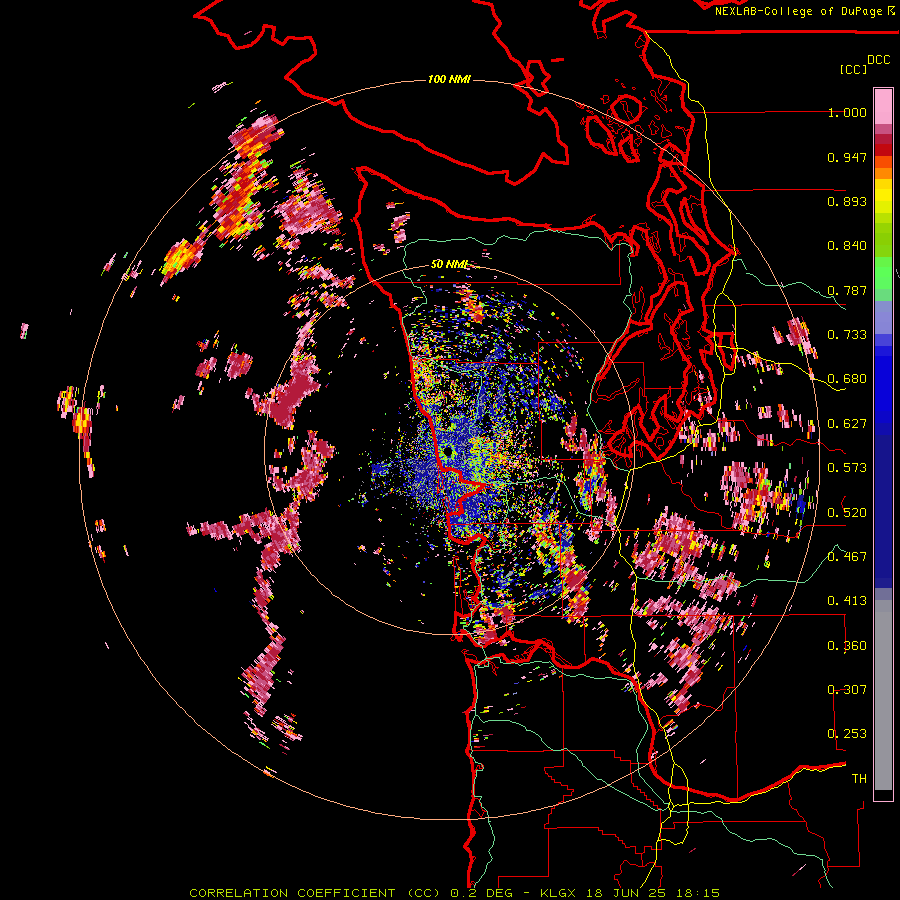The width and height of the screenshot is (900, 900).
Task: Select the 0.360 color bar value
Action: click(x=847, y=646)
